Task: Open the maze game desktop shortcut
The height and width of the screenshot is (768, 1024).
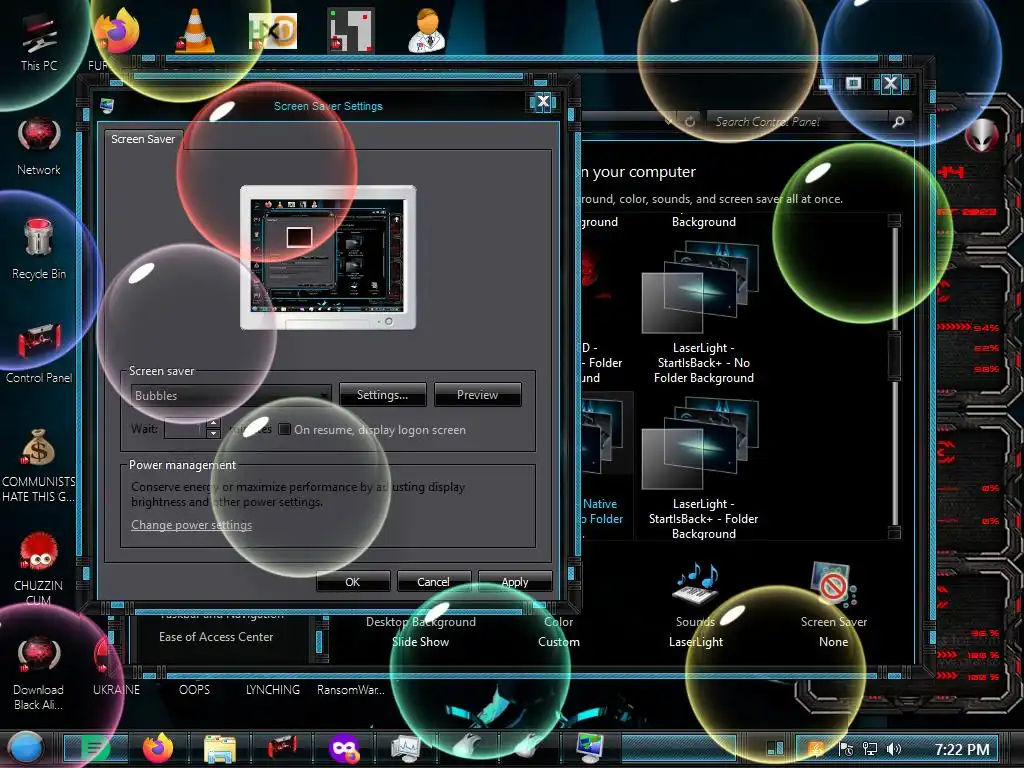Action: point(351,30)
